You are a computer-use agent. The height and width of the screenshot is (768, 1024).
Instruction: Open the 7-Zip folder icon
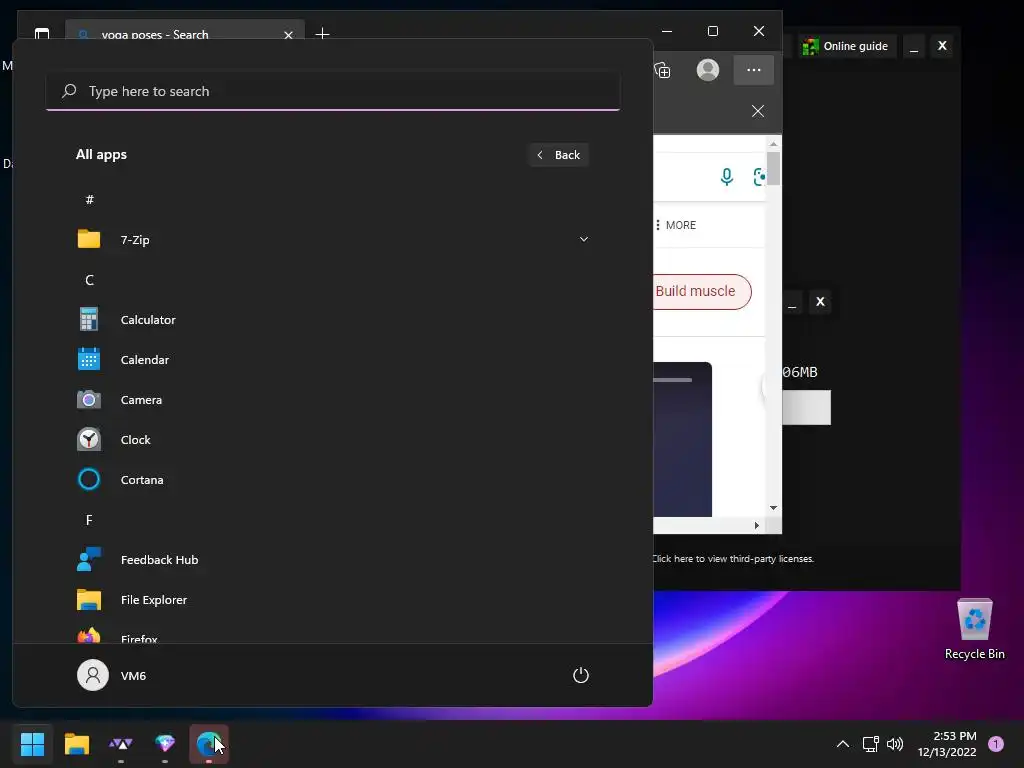[89, 239]
